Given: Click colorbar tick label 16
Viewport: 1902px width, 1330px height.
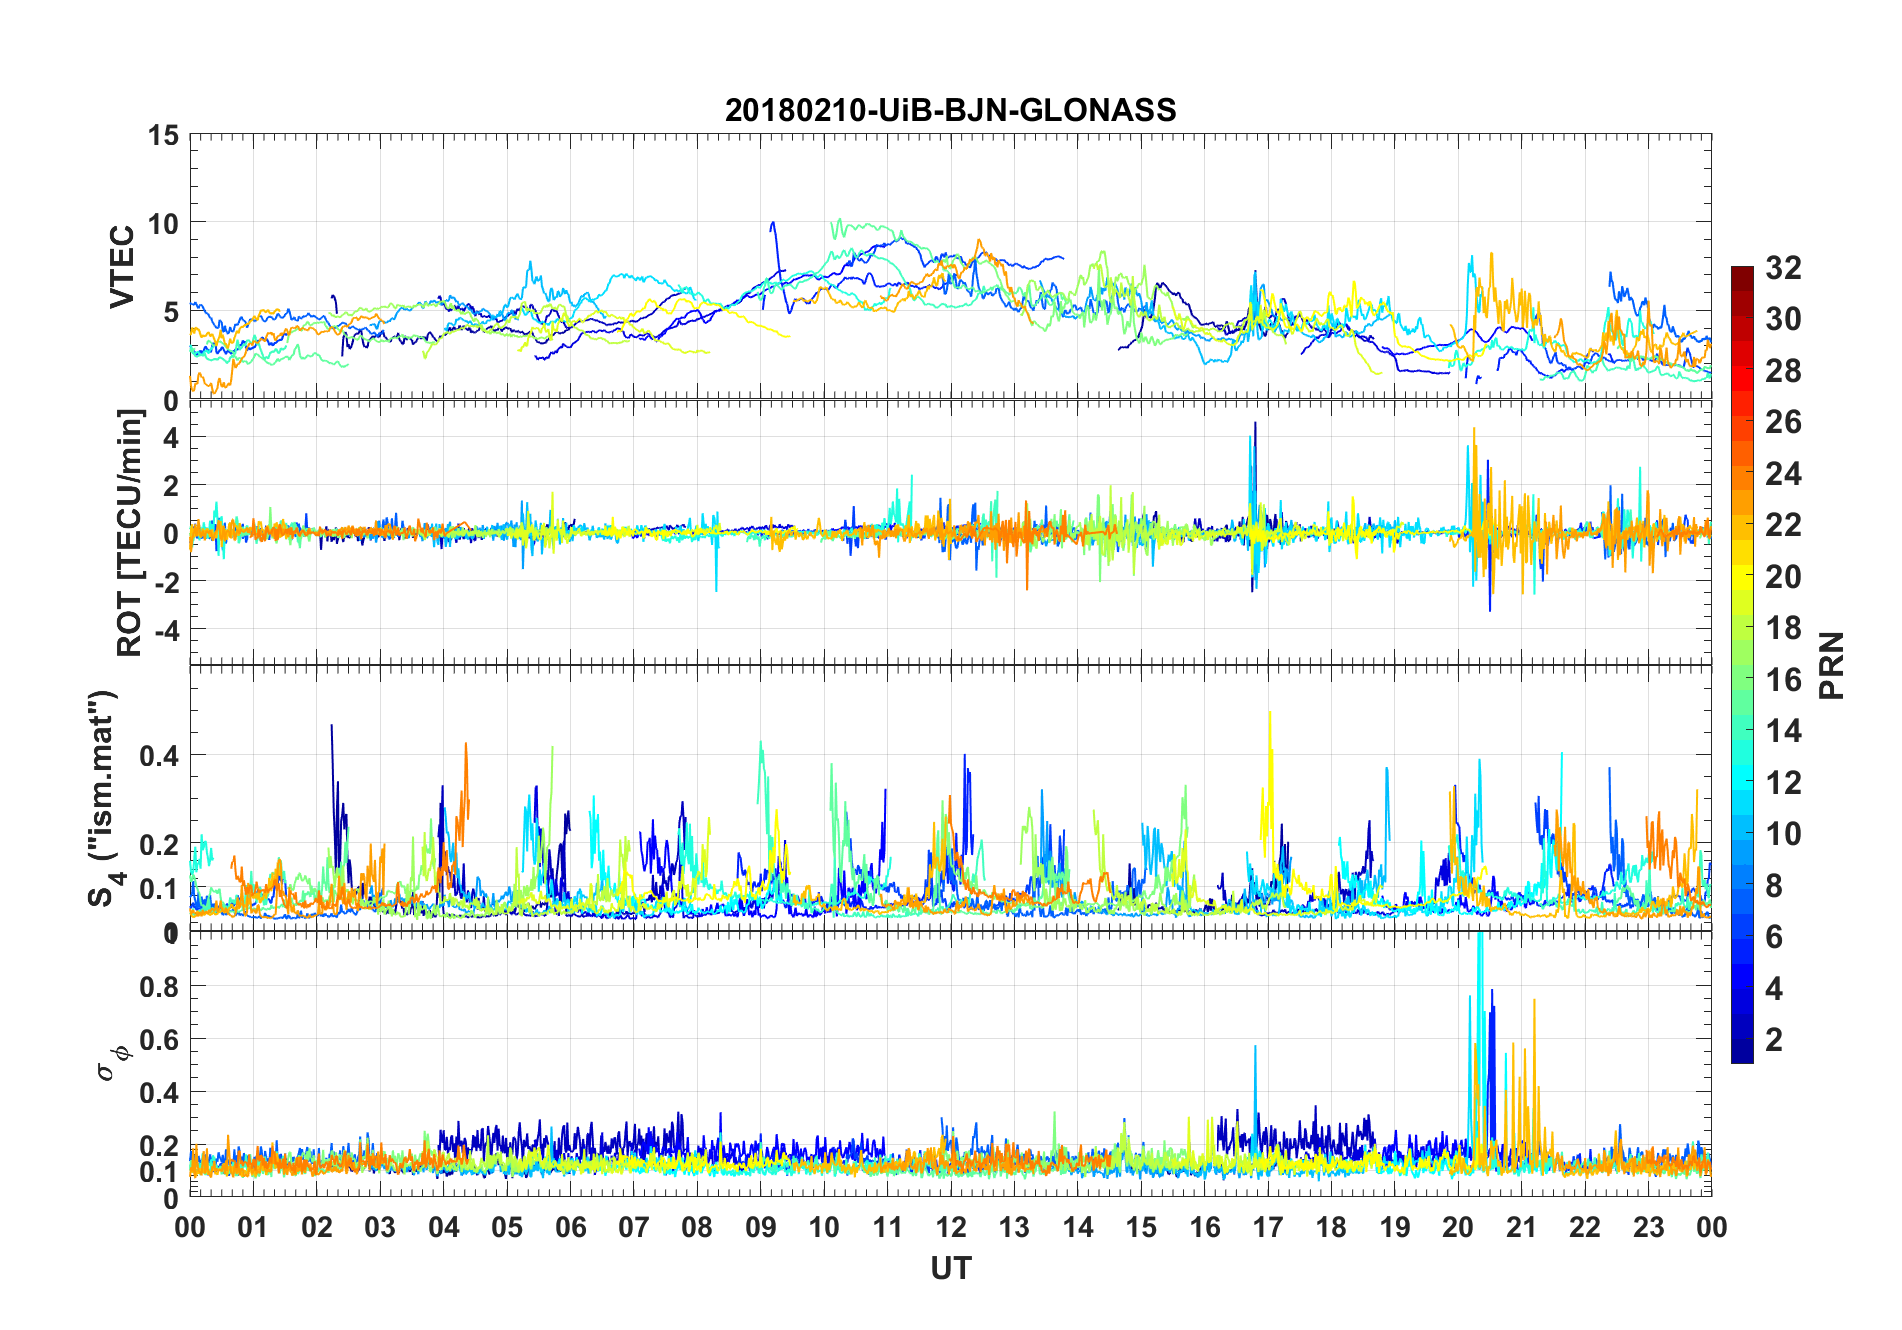Looking at the screenshot, I should click(1783, 680).
